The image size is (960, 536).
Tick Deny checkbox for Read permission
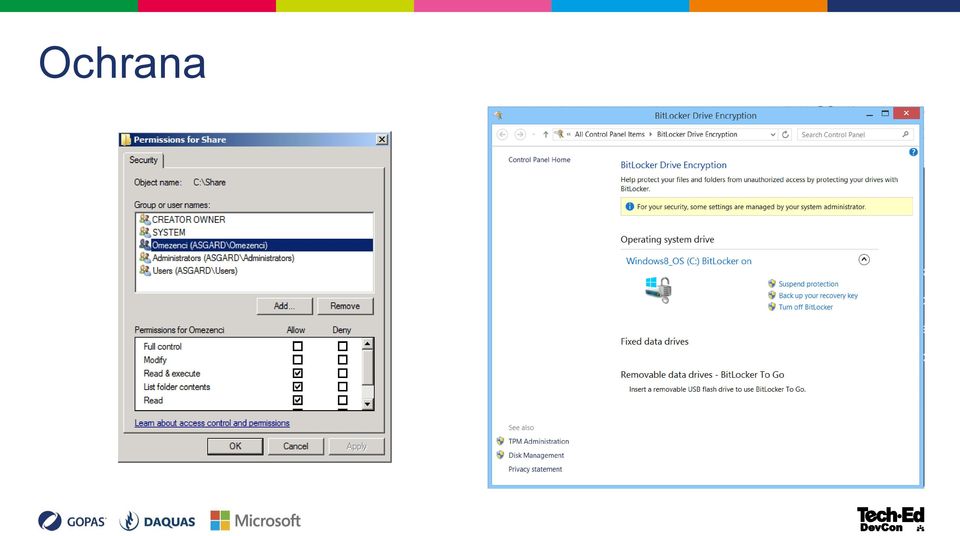click(x=342, y=400)
